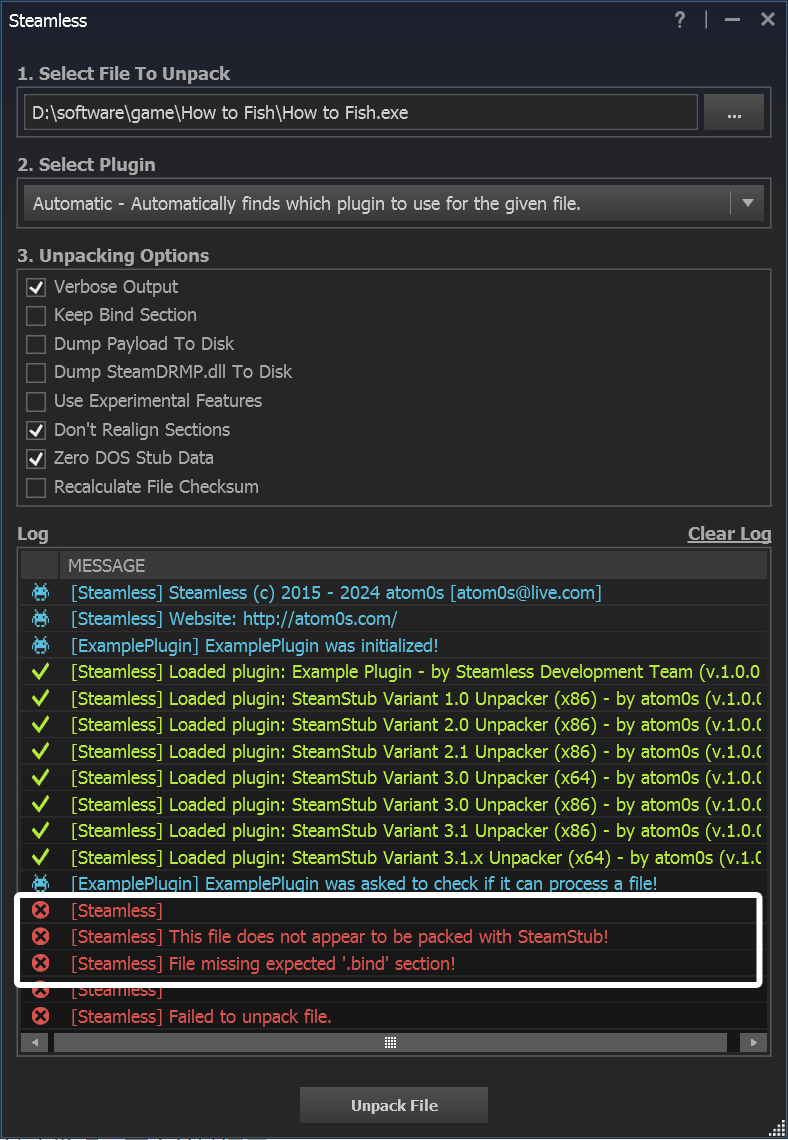788x1140 pixels.
Task: Click the log horizontal scrollbar left arrow
Action: (x=34, y=1043)
